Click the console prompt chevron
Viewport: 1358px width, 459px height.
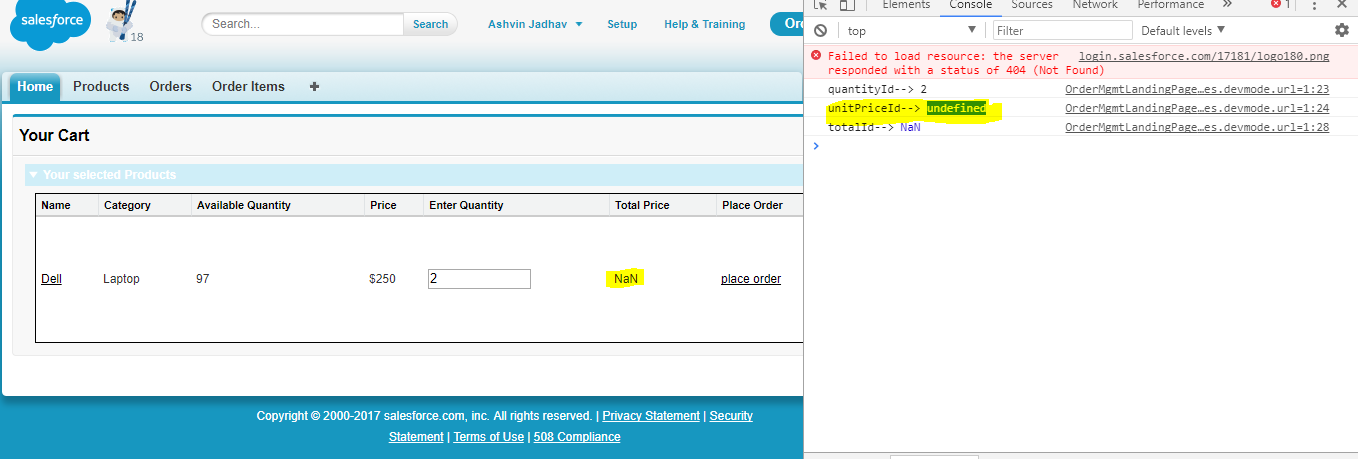click(x=816, y=146)
